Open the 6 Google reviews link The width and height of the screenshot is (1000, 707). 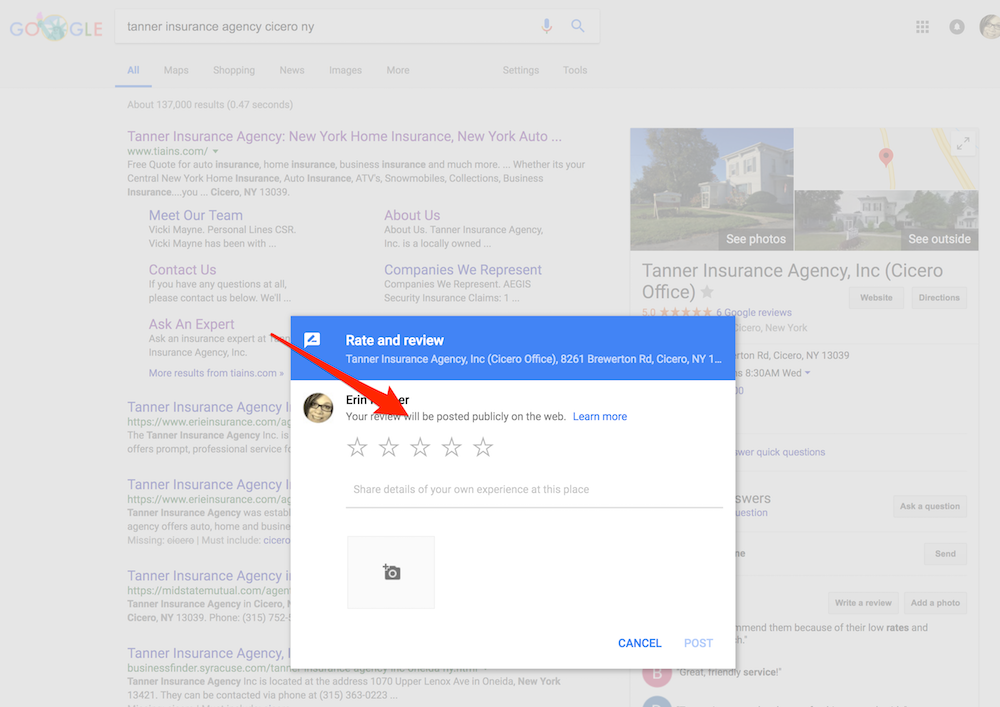754,312
